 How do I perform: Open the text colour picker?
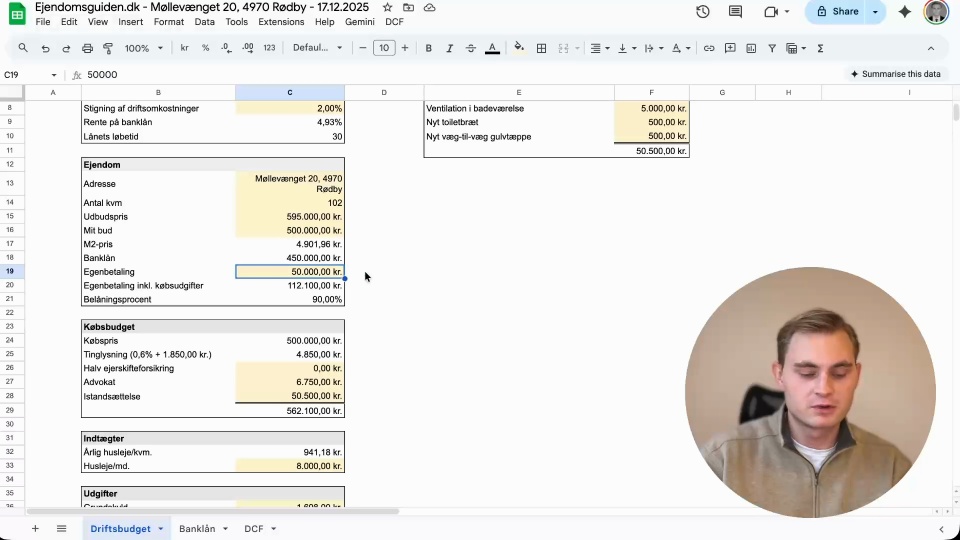[x=492, y=48]
